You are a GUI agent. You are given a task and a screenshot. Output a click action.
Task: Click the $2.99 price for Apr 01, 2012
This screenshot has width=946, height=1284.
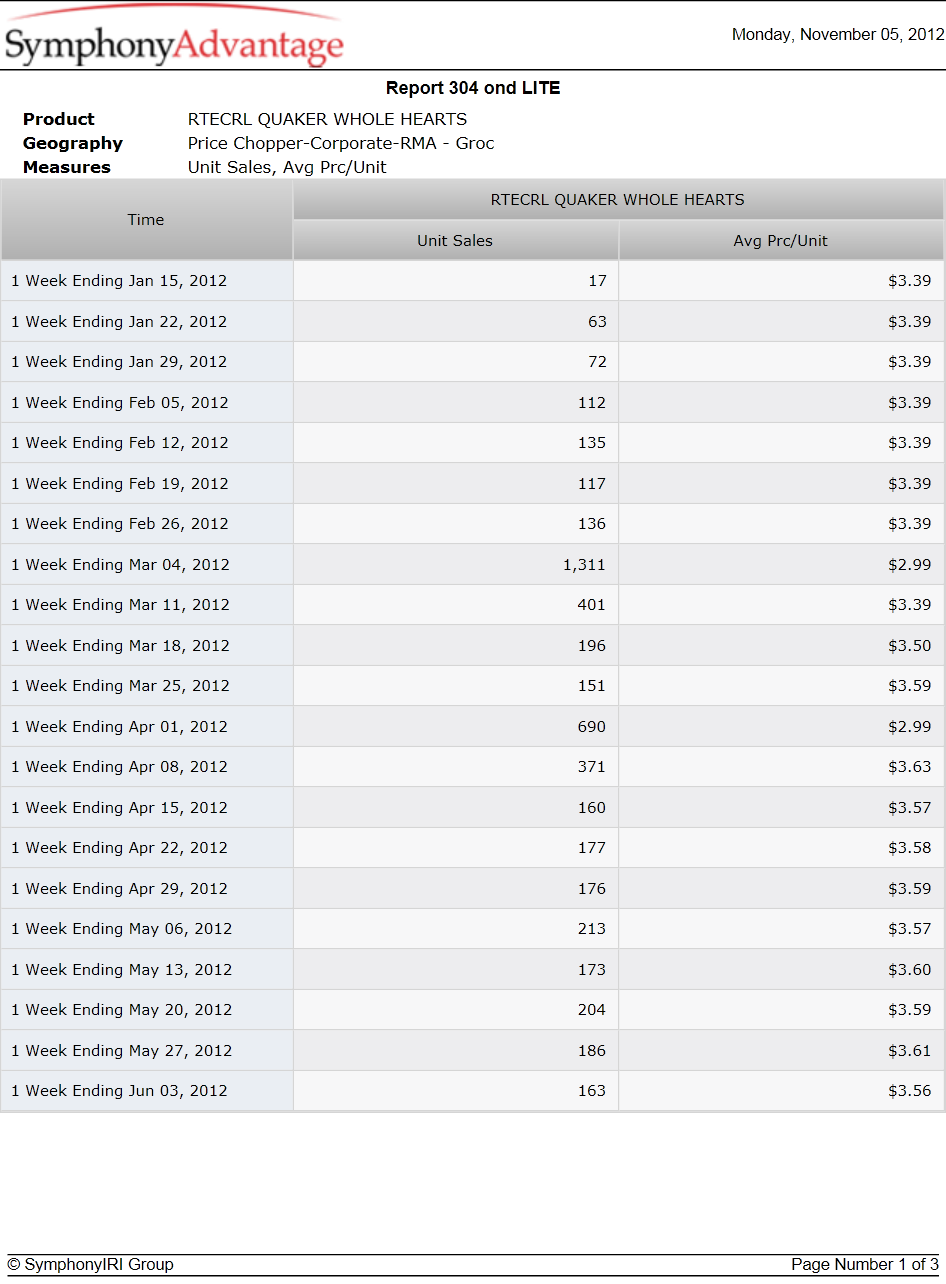click(x=910, y=727)
